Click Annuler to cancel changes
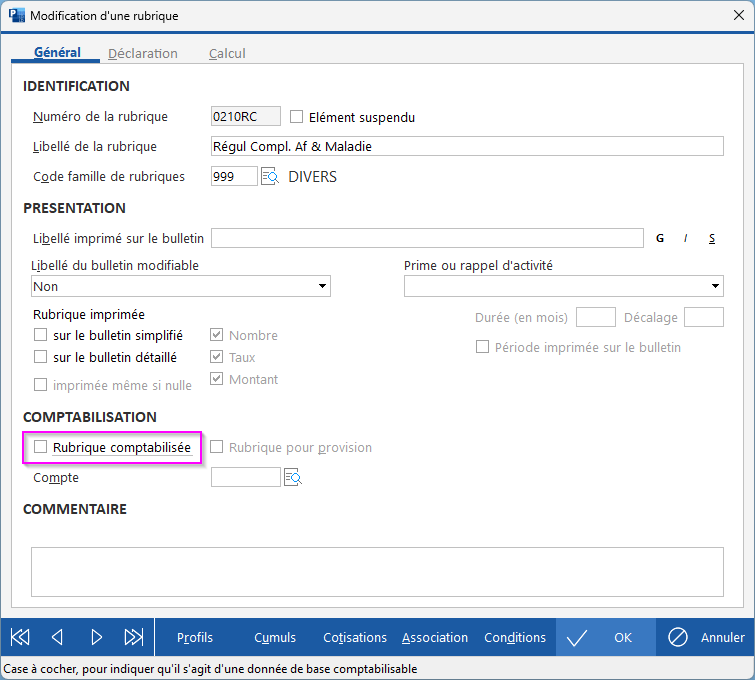The height and width of the screenshot is (680, 755). [706, 637]
